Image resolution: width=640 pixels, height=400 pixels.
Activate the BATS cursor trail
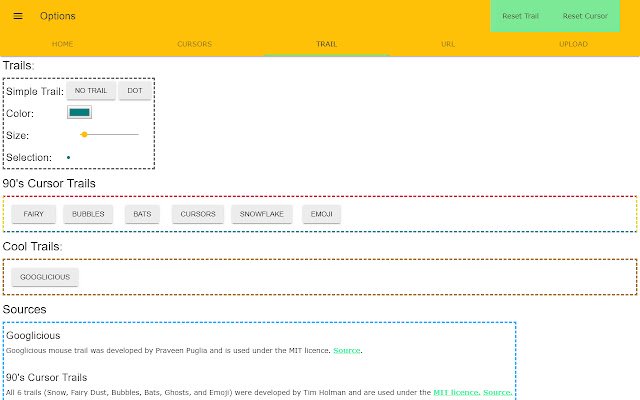click(142, 214)
